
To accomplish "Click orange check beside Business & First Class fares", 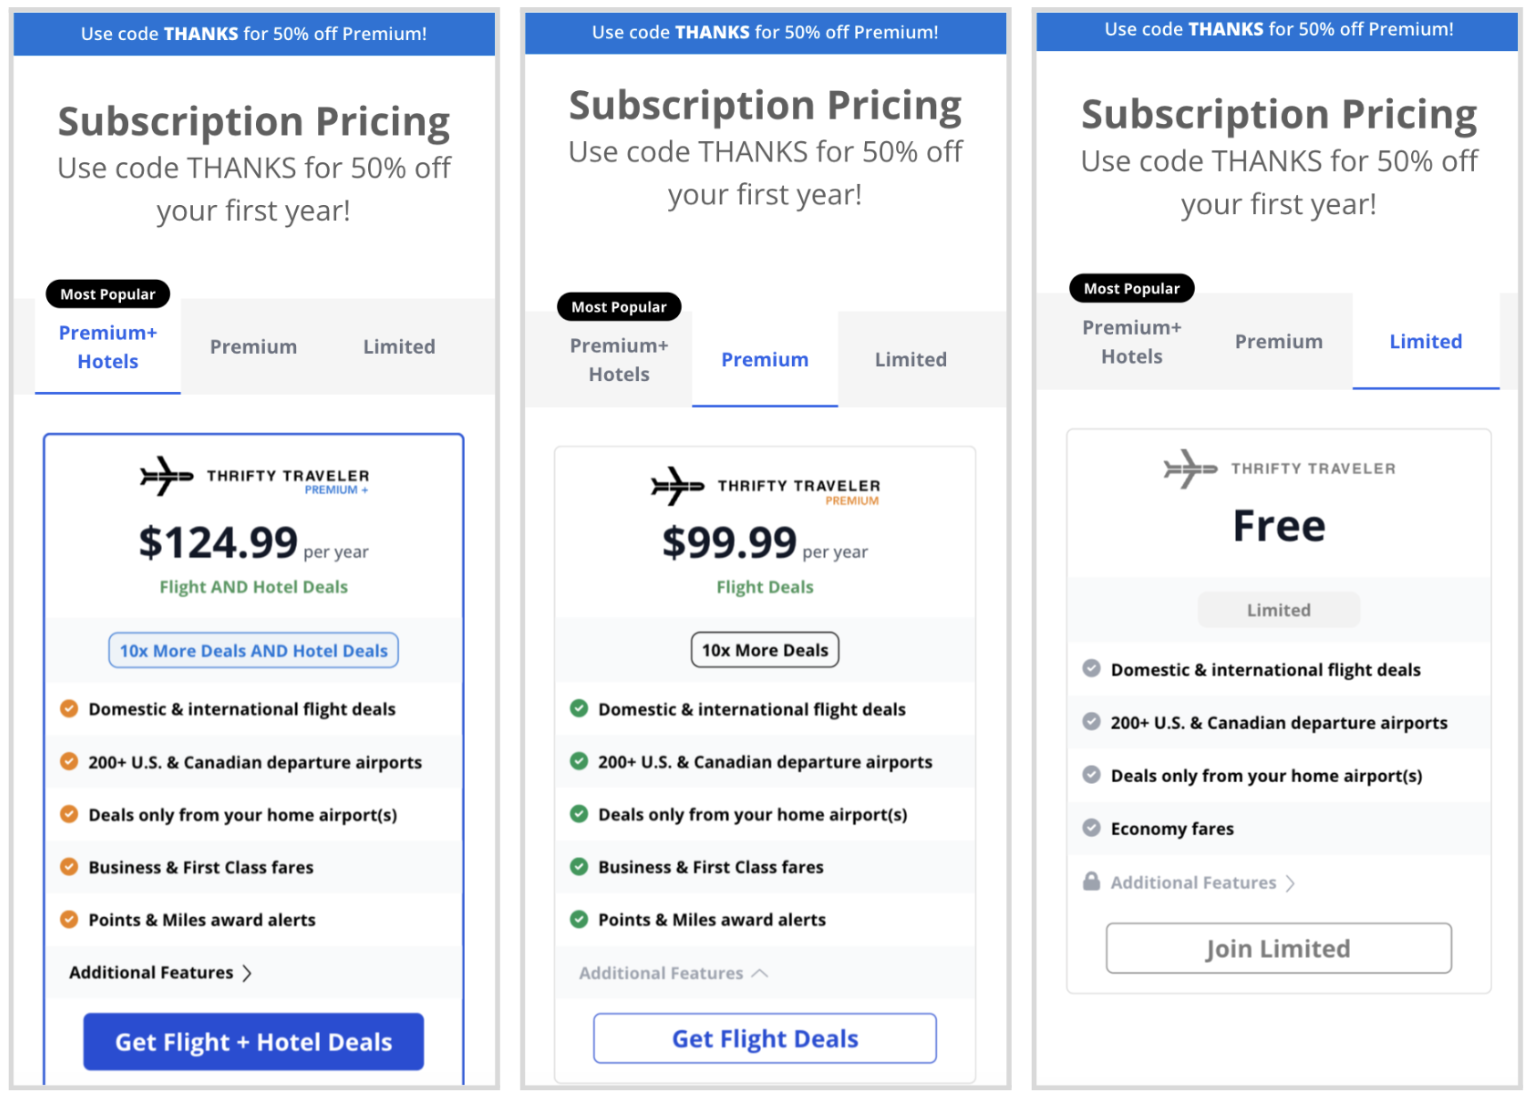I will [x=69, y=866].
